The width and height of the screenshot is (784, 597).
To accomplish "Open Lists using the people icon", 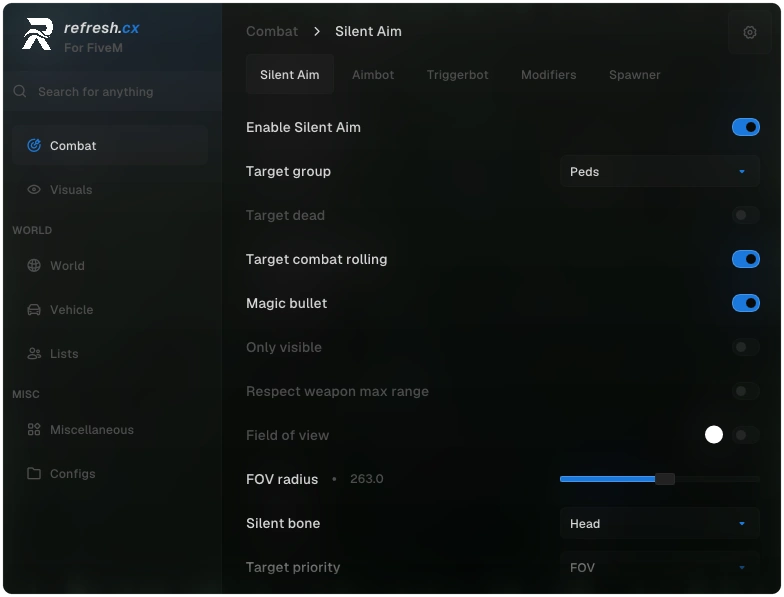I will coord(34,354).
